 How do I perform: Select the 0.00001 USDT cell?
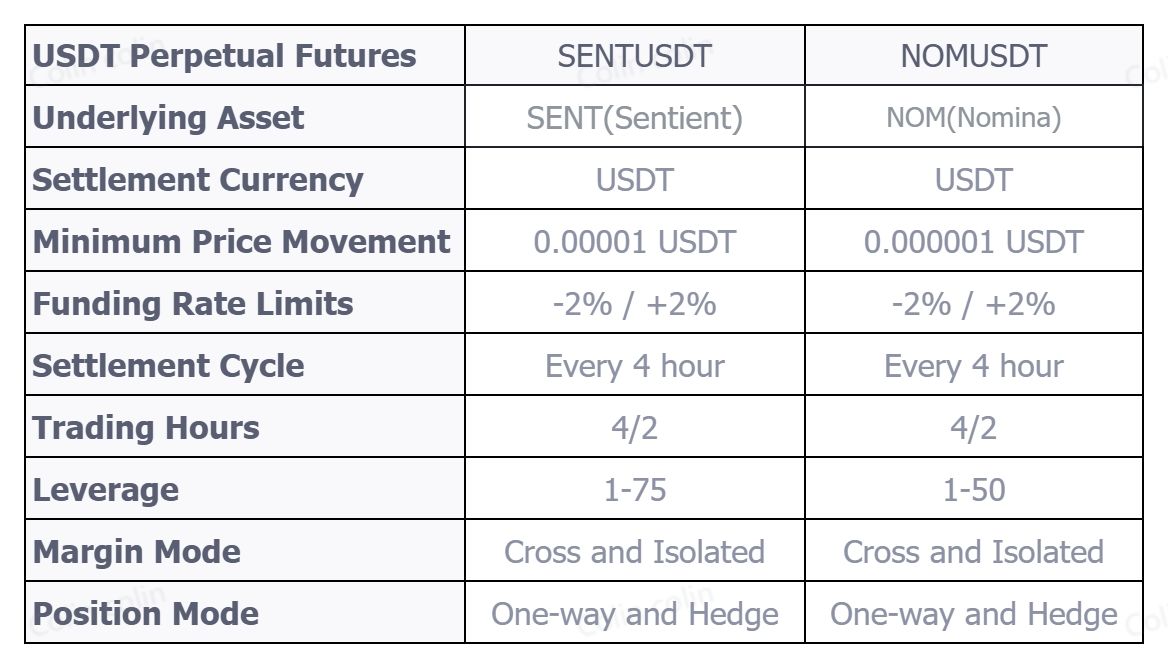634,242
